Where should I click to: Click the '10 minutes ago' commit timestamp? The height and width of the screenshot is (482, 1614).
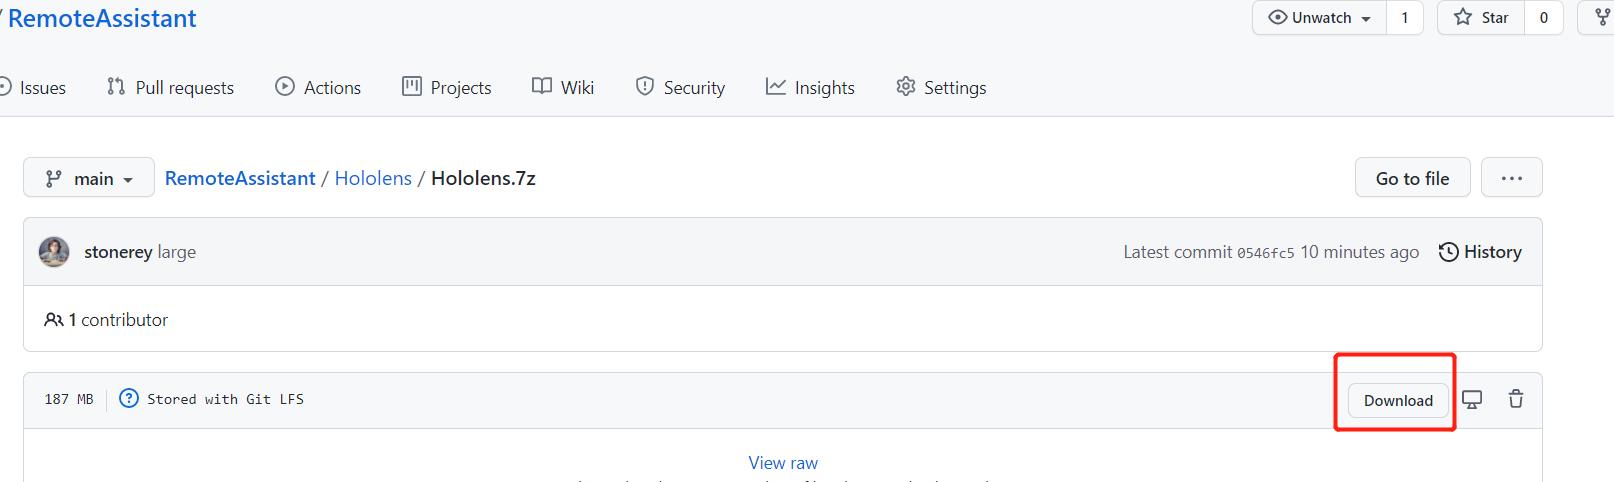click(1359, 252)
